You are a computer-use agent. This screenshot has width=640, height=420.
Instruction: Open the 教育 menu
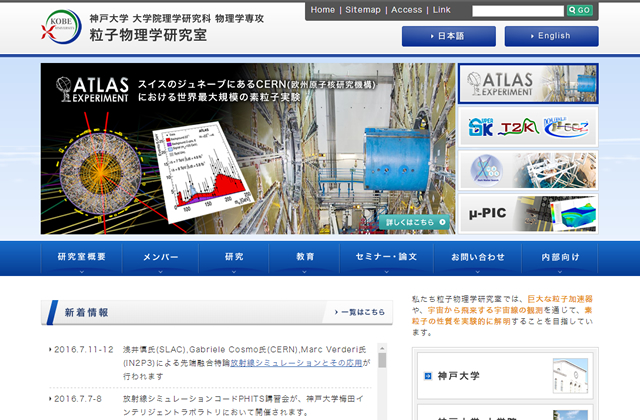tap(304, 259)
